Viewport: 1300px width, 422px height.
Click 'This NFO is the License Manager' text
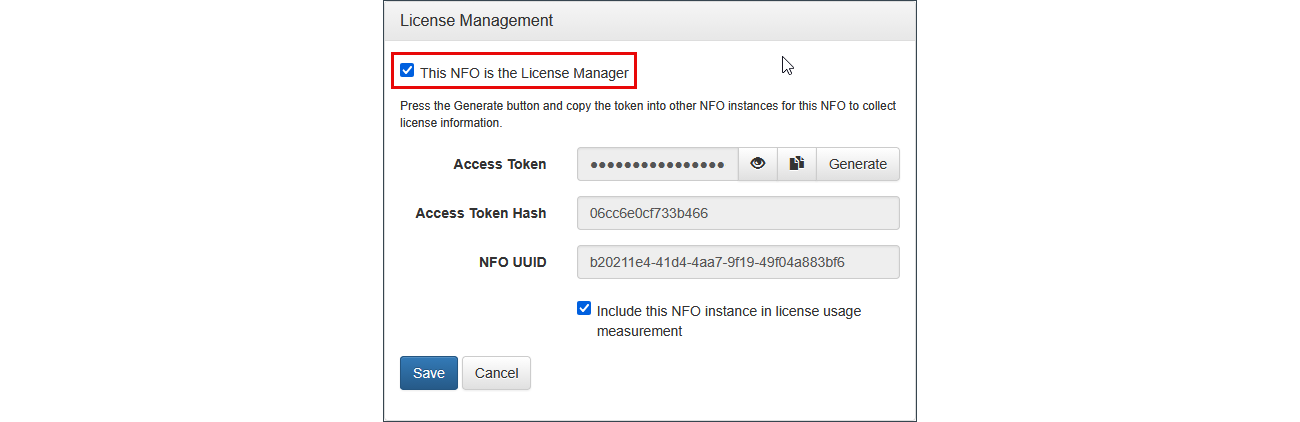tap(524, 73)
